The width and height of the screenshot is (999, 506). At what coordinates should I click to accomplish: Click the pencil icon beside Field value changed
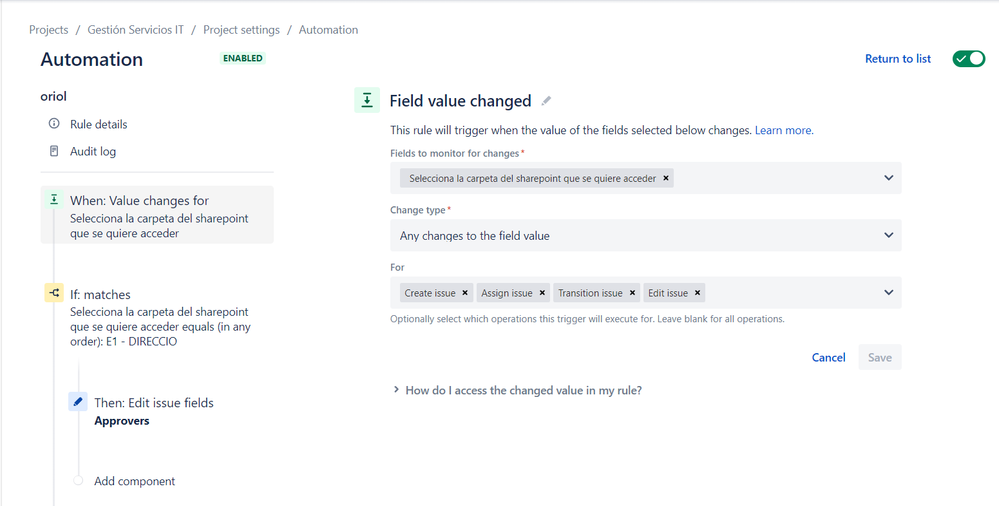tap(546, 101)
